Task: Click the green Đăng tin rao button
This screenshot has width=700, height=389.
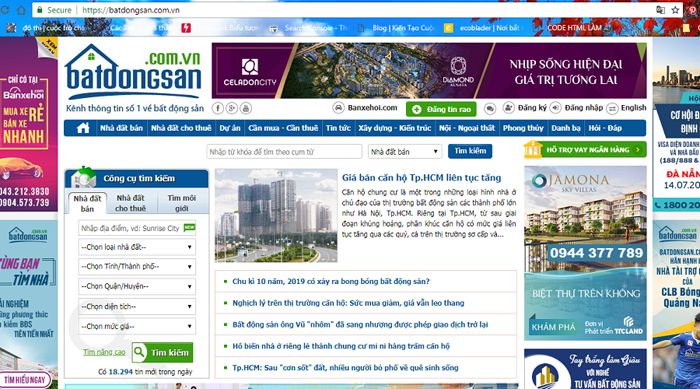Action: tap(441, 109)
